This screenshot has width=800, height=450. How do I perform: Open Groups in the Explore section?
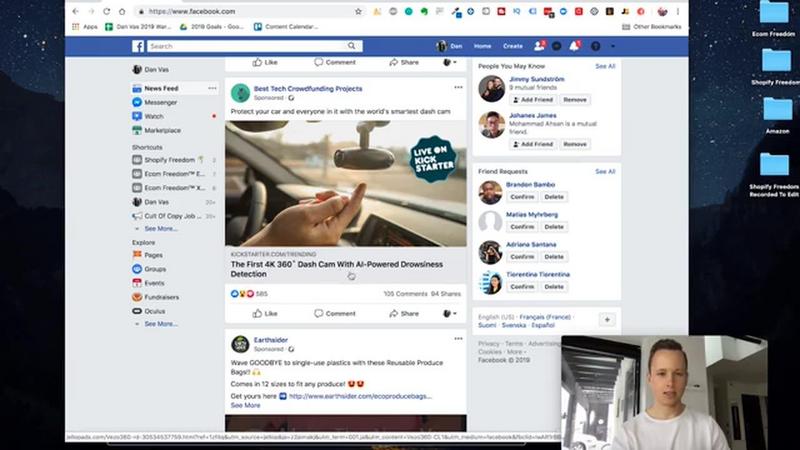(x=149, y=269)
